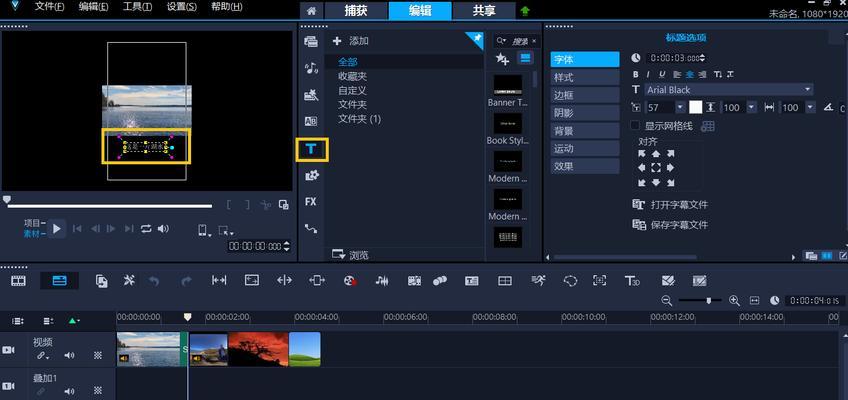This screenshot has height=400, width=848.
Task: Click the upload arrow icon beside 共享
Action: pos(525,11)
